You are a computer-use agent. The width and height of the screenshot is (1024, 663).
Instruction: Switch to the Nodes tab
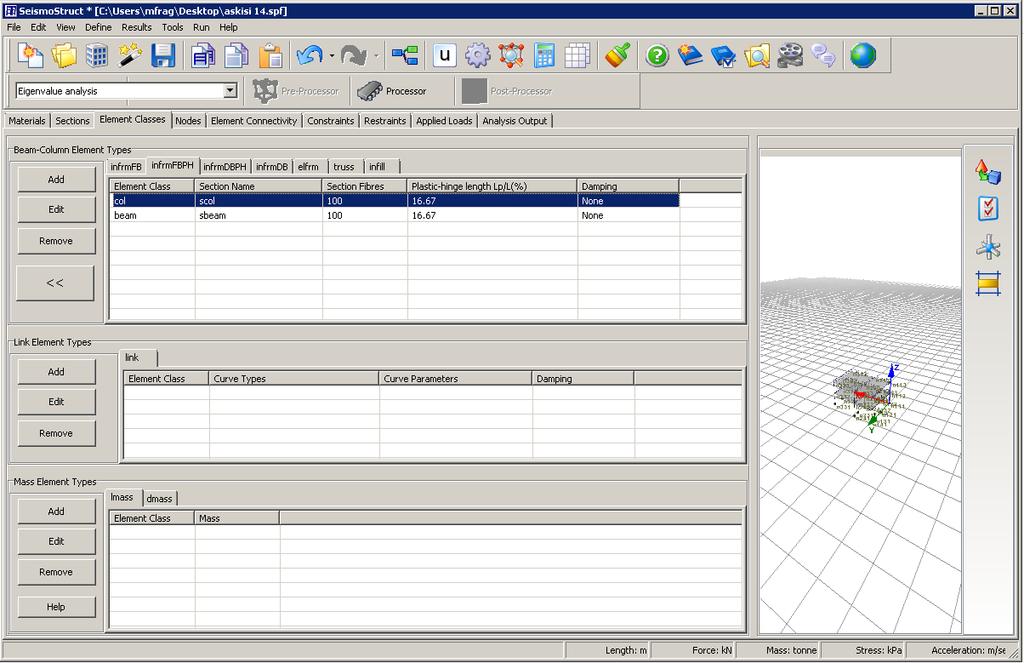tap(188, 121)
